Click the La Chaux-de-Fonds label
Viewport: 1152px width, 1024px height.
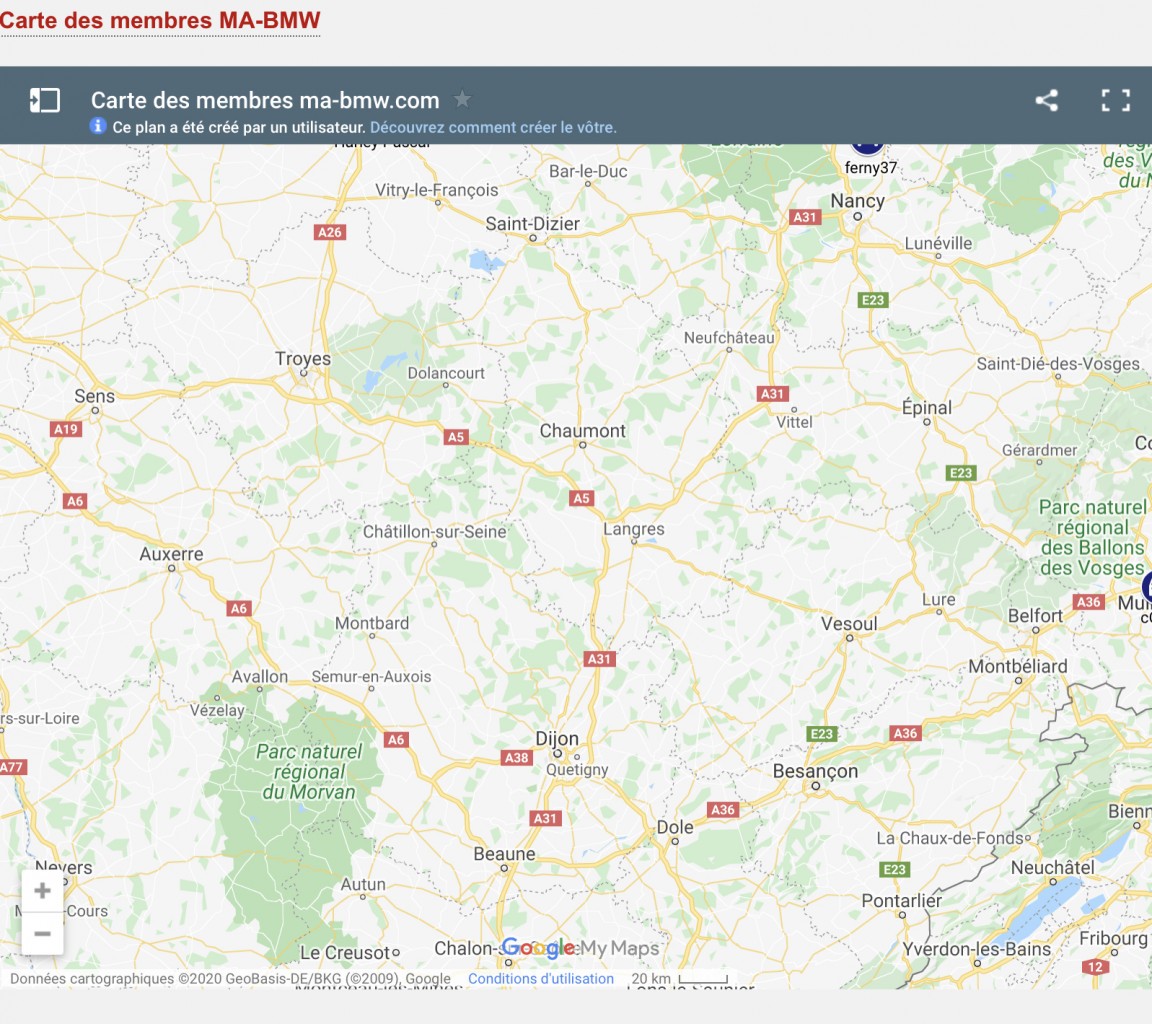point(949,838)
